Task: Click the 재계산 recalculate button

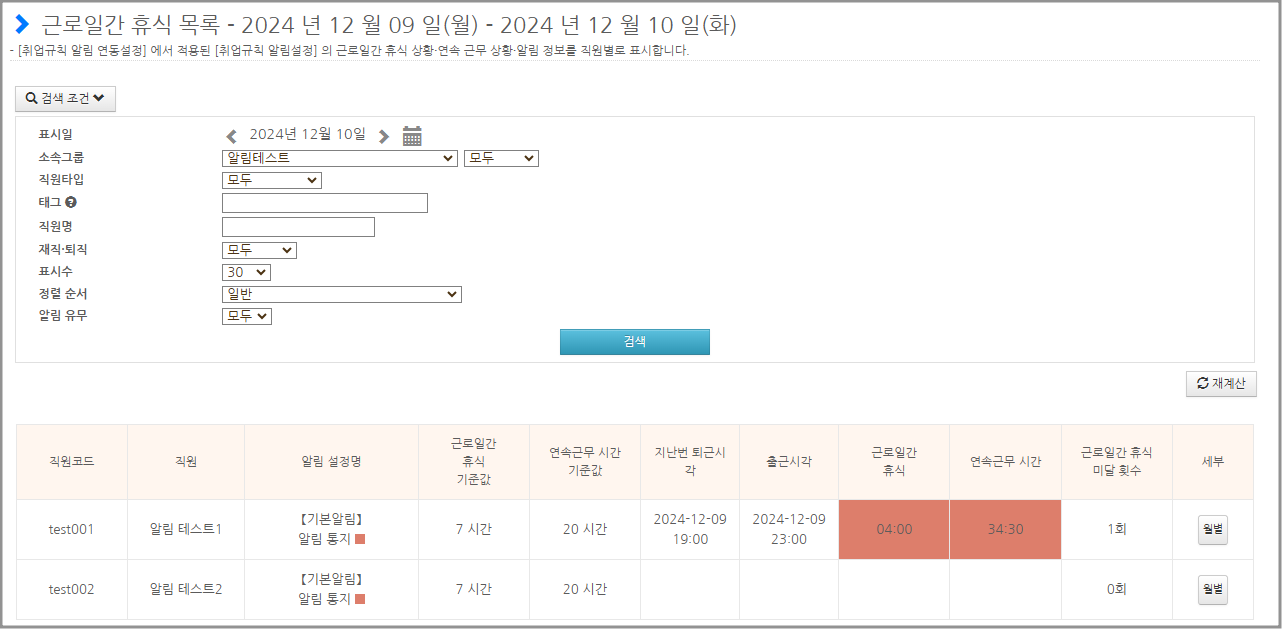Action: [1220, 384]
